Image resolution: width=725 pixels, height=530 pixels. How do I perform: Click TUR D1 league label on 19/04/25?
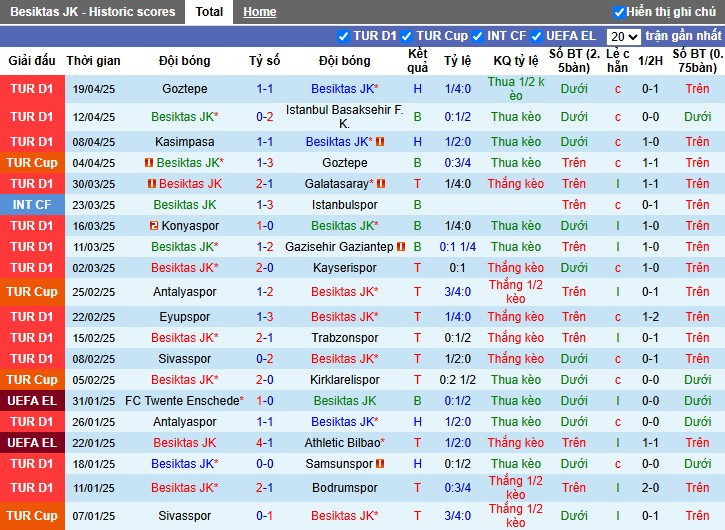[32, 89]
